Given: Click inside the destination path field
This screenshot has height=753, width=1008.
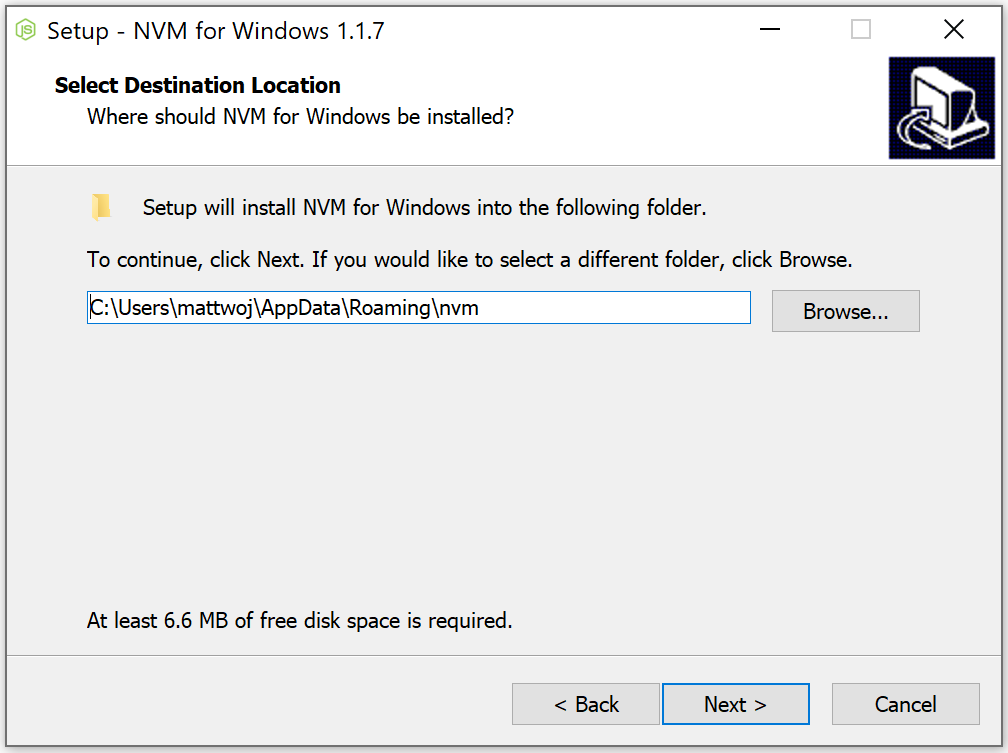Looking at the screenshot, I should [418, 307].
